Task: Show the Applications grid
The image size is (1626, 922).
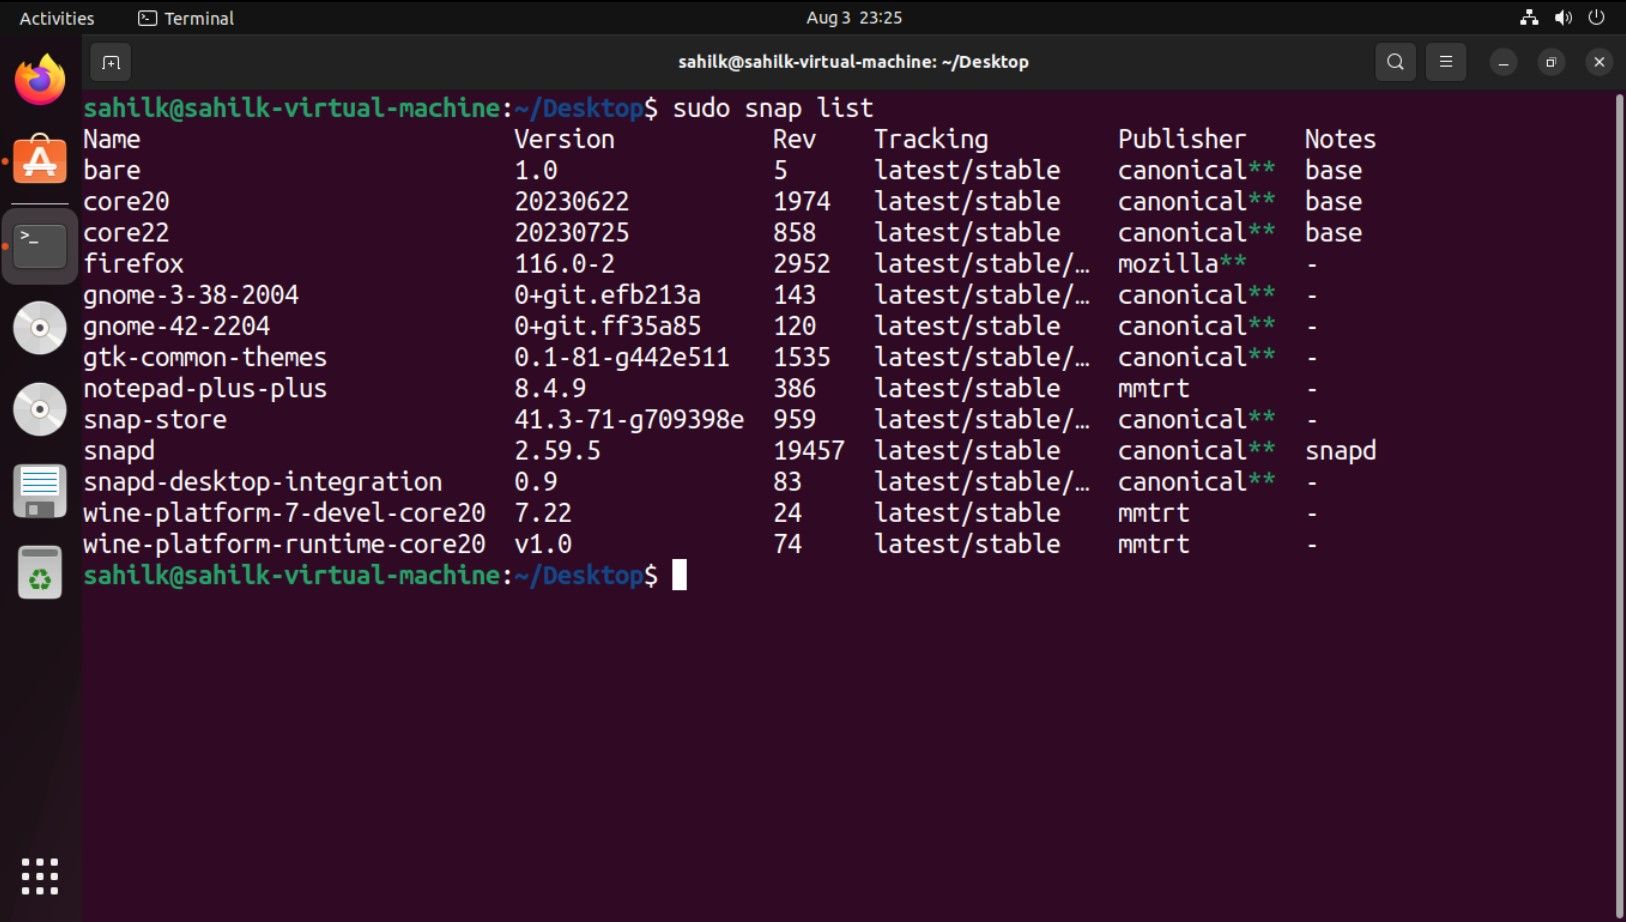Action: point(39,875)
